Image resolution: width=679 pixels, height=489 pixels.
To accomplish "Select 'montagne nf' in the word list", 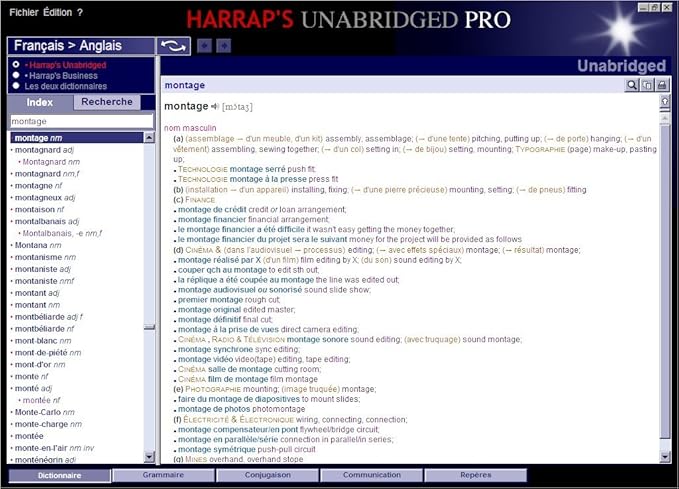I will 38,185.
